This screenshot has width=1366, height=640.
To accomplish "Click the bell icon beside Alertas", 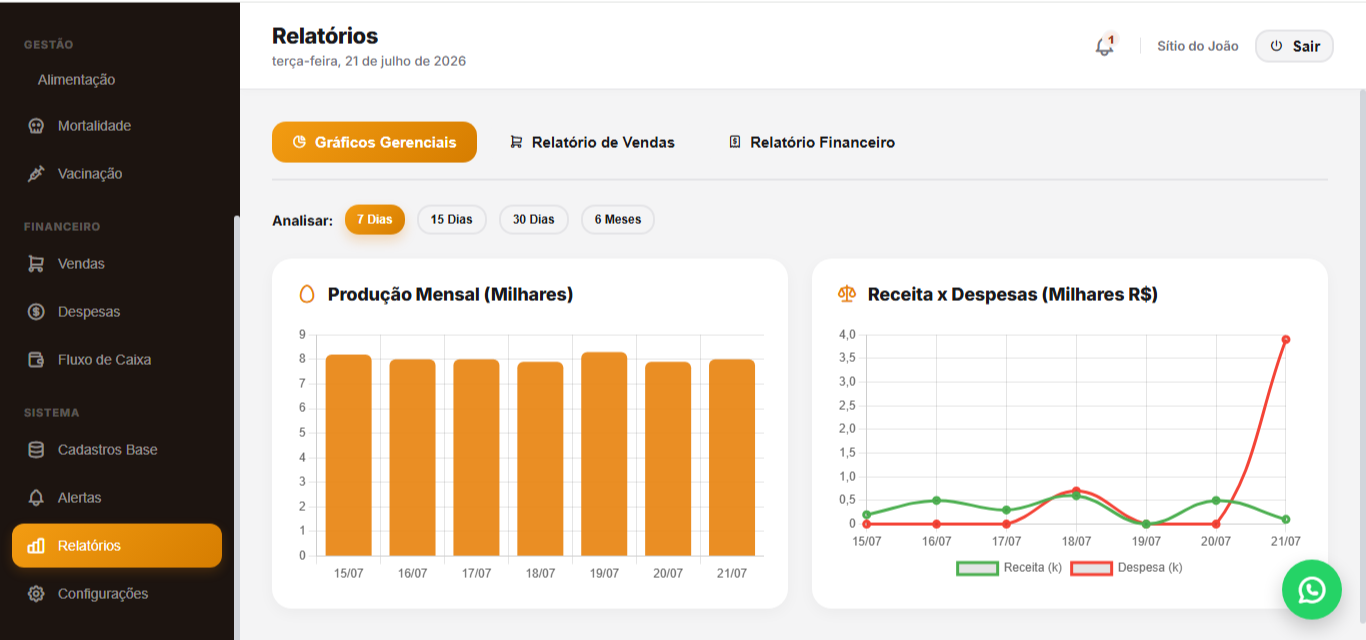I will 36,498.
